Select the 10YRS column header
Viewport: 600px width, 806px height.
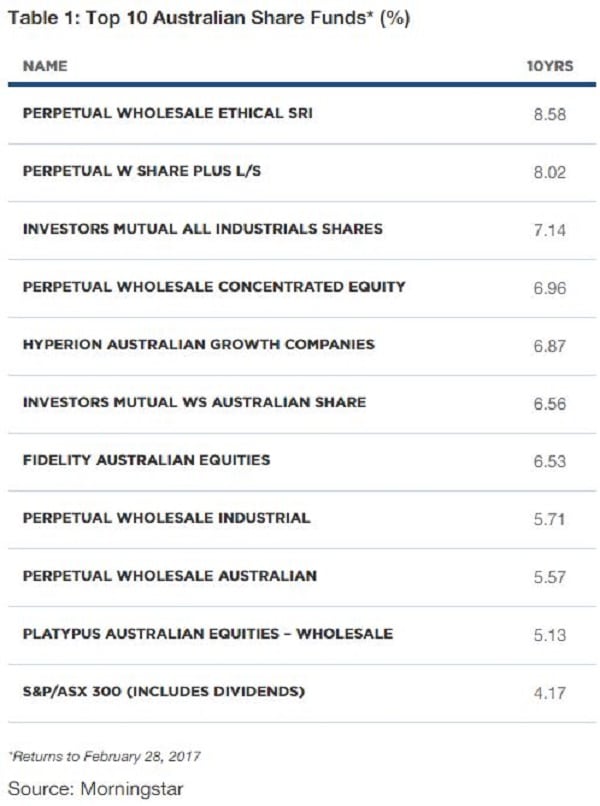coord(548,66)
